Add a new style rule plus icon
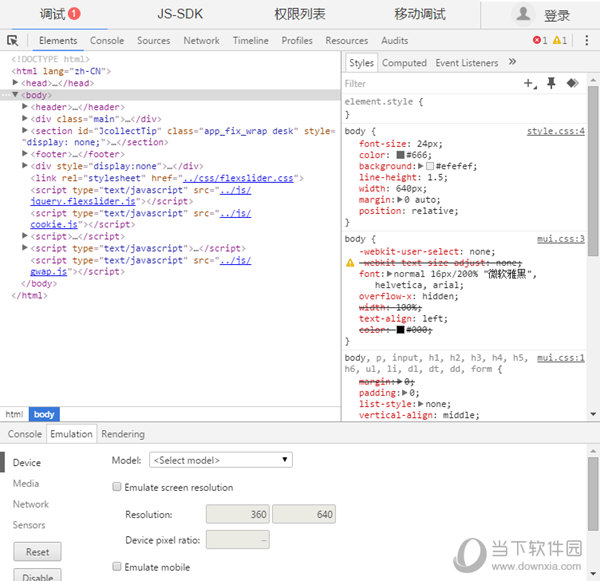 (x=530, y=83)
